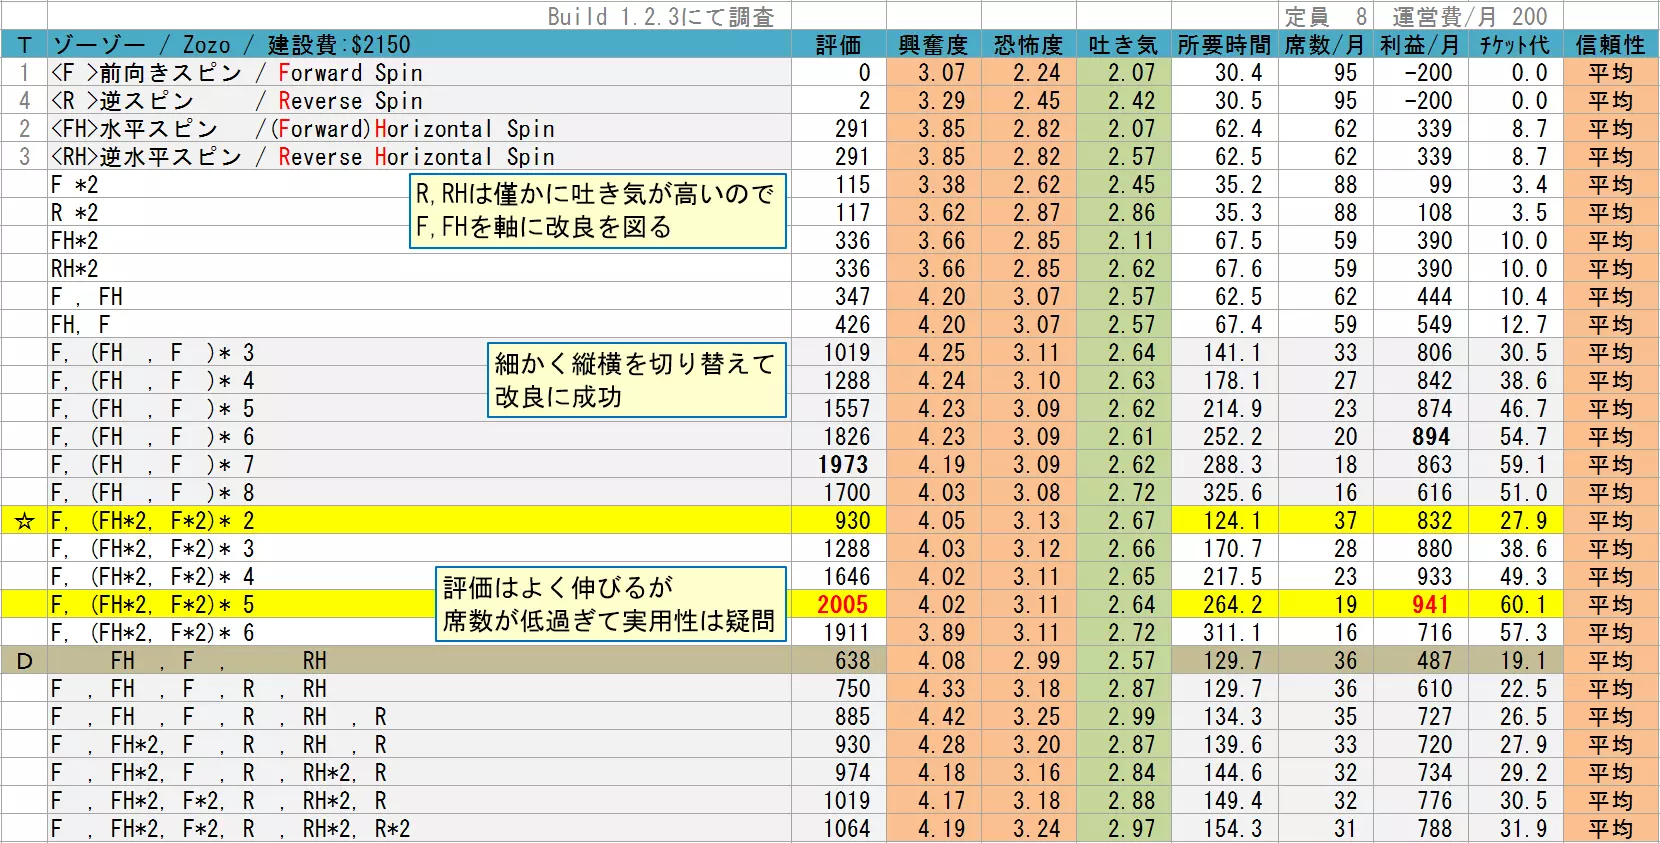
Task: Select the 638 rating in the D row
Action: pos(853,661)
